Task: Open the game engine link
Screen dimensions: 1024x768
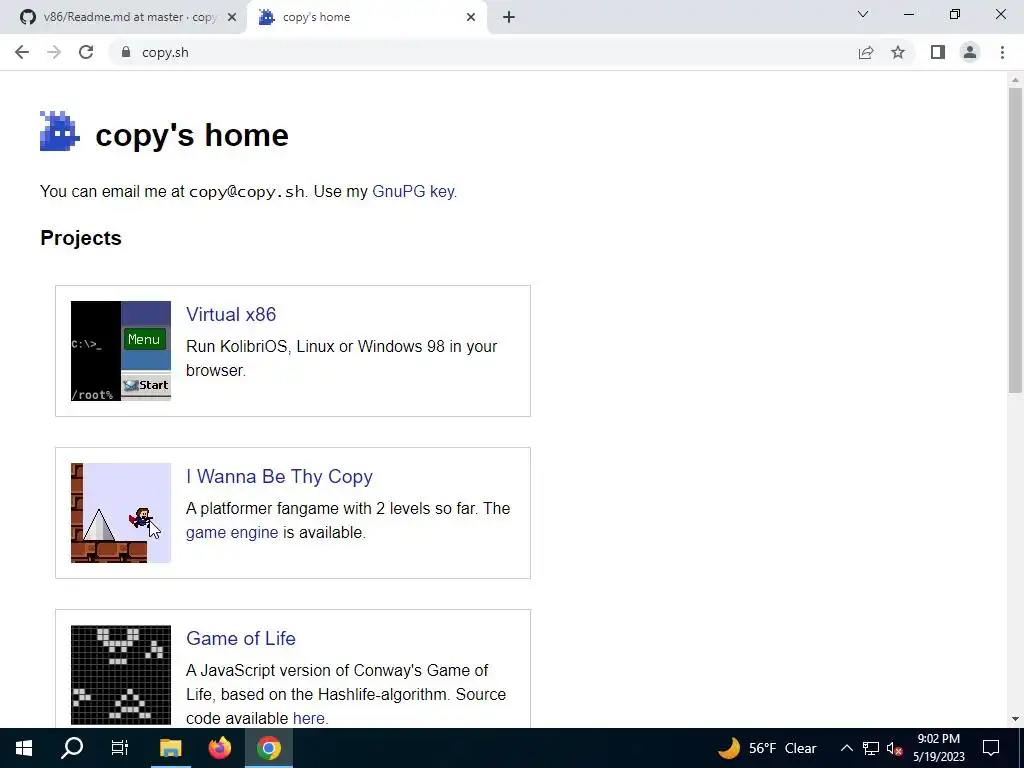Action: click(x=232, y=532)
